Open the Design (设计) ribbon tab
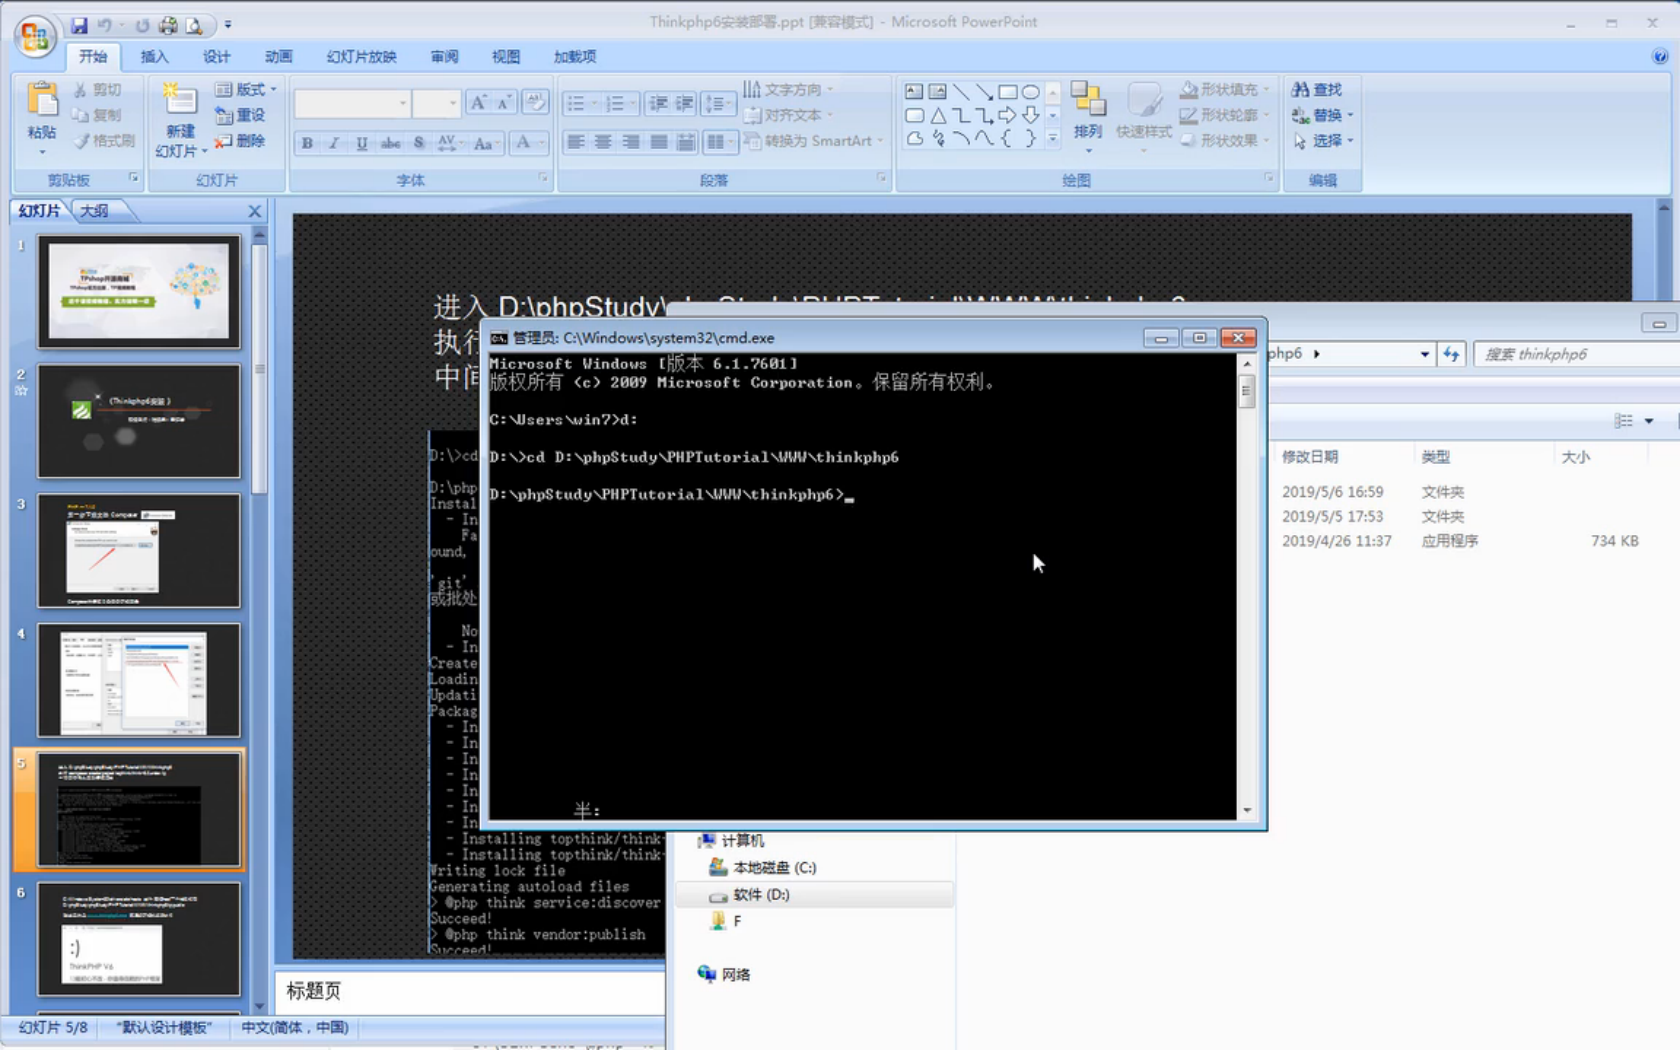This screenshot has width=1680, height=1050. click(x=216, y=57)
